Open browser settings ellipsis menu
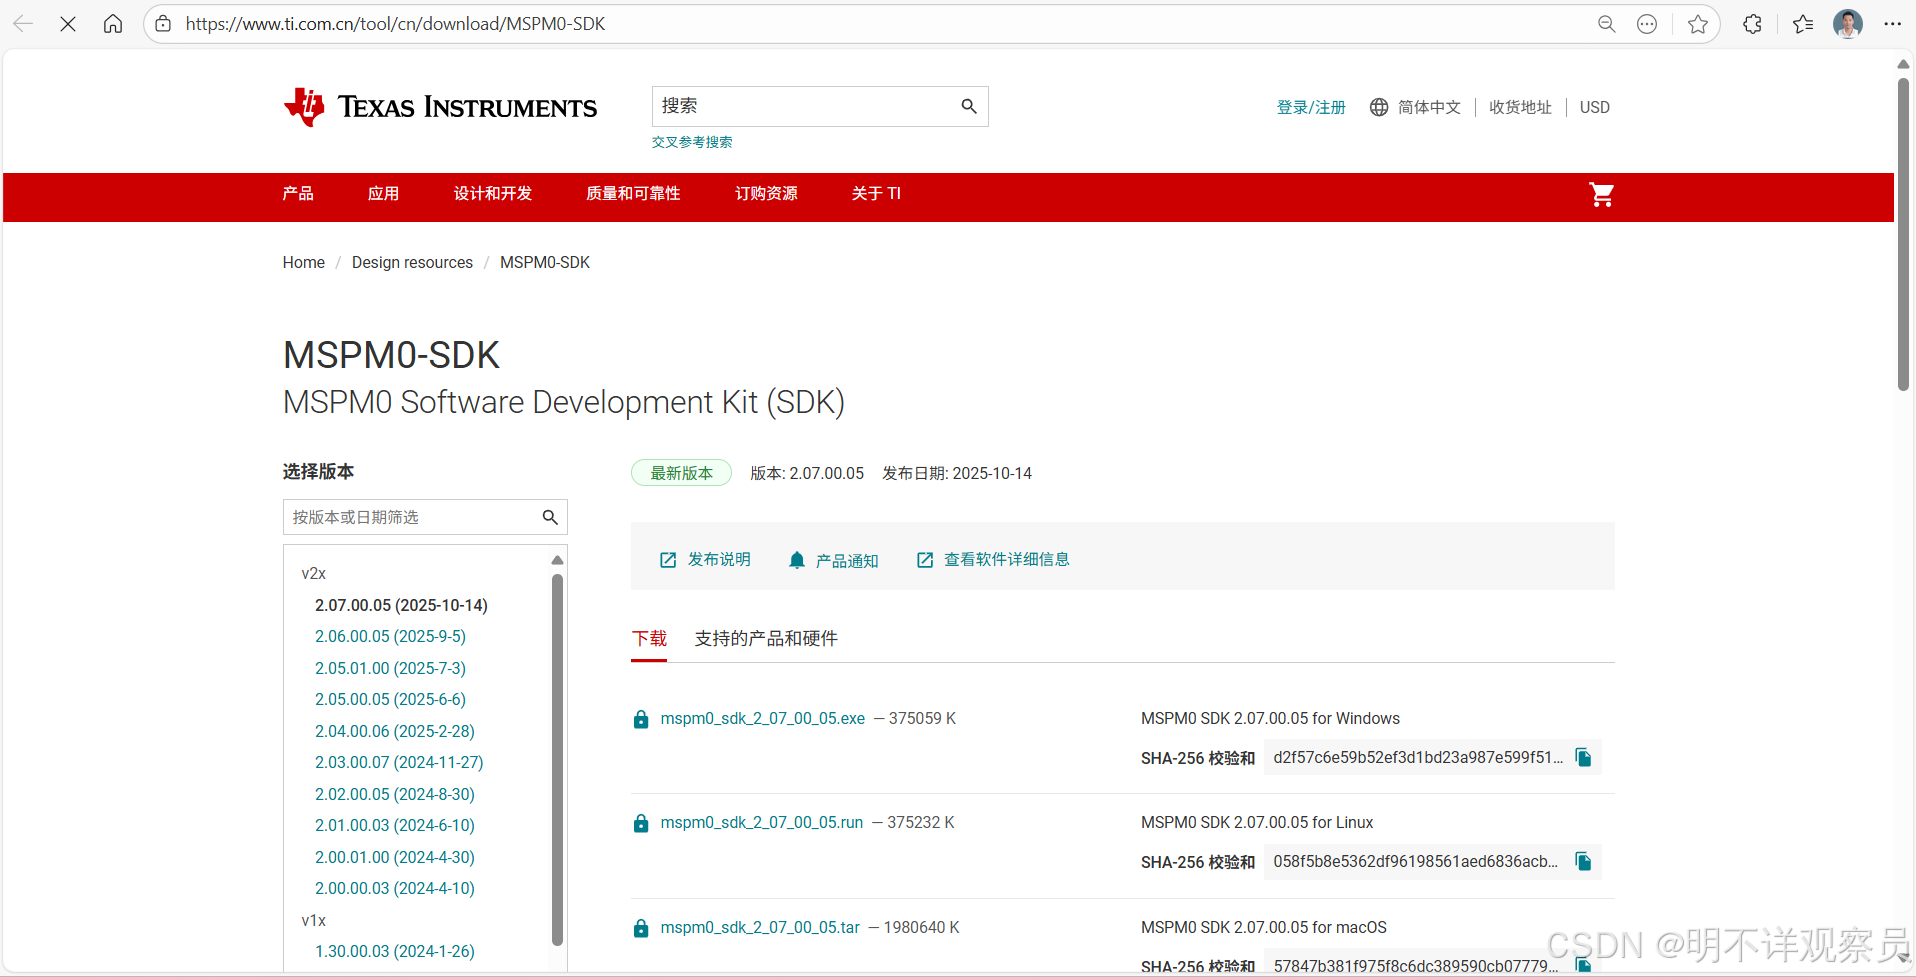Screen dimensions: 1916x977 click(1892, 24)
